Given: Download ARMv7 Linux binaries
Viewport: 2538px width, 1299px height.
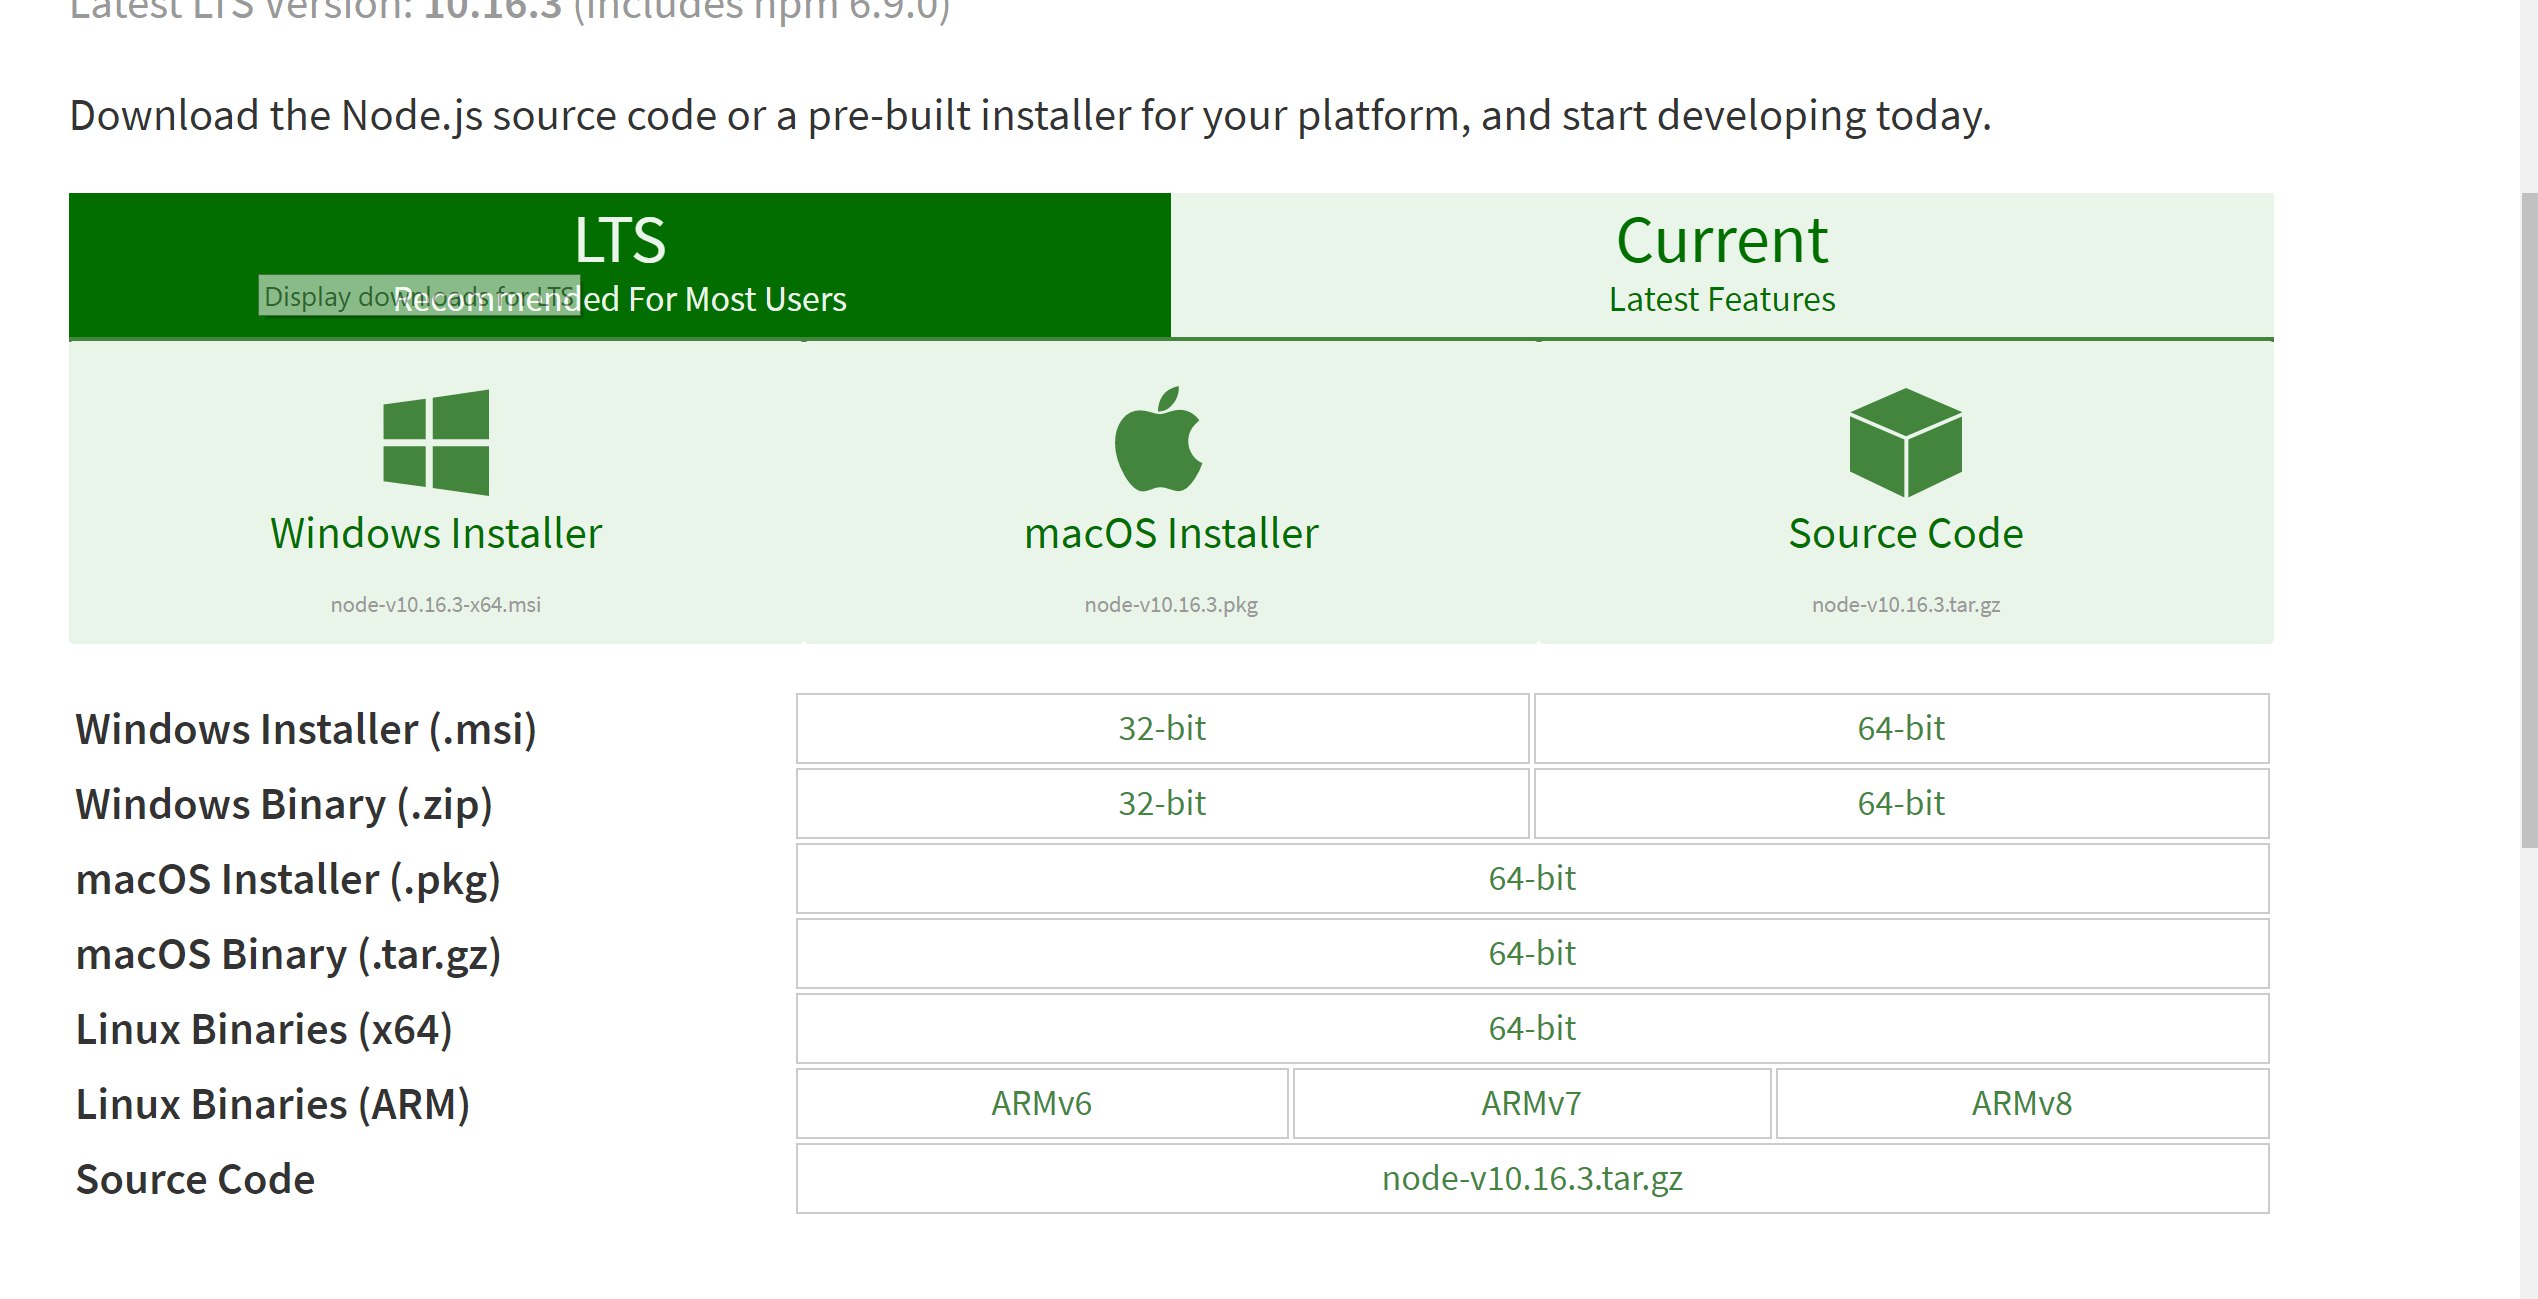Looking at the screenshot, I should click(1531, 1103).
